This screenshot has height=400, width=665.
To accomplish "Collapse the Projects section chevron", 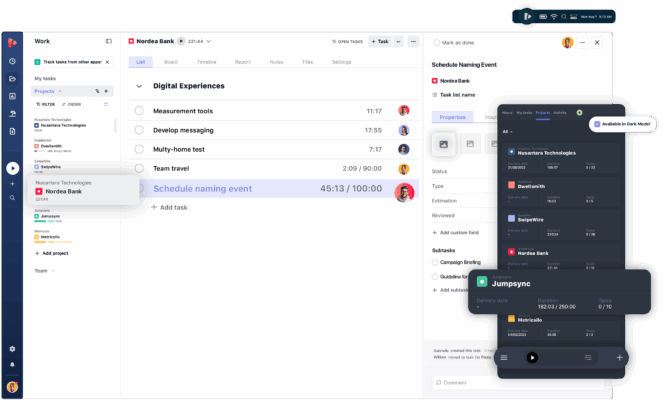I will tap(60, 91).
